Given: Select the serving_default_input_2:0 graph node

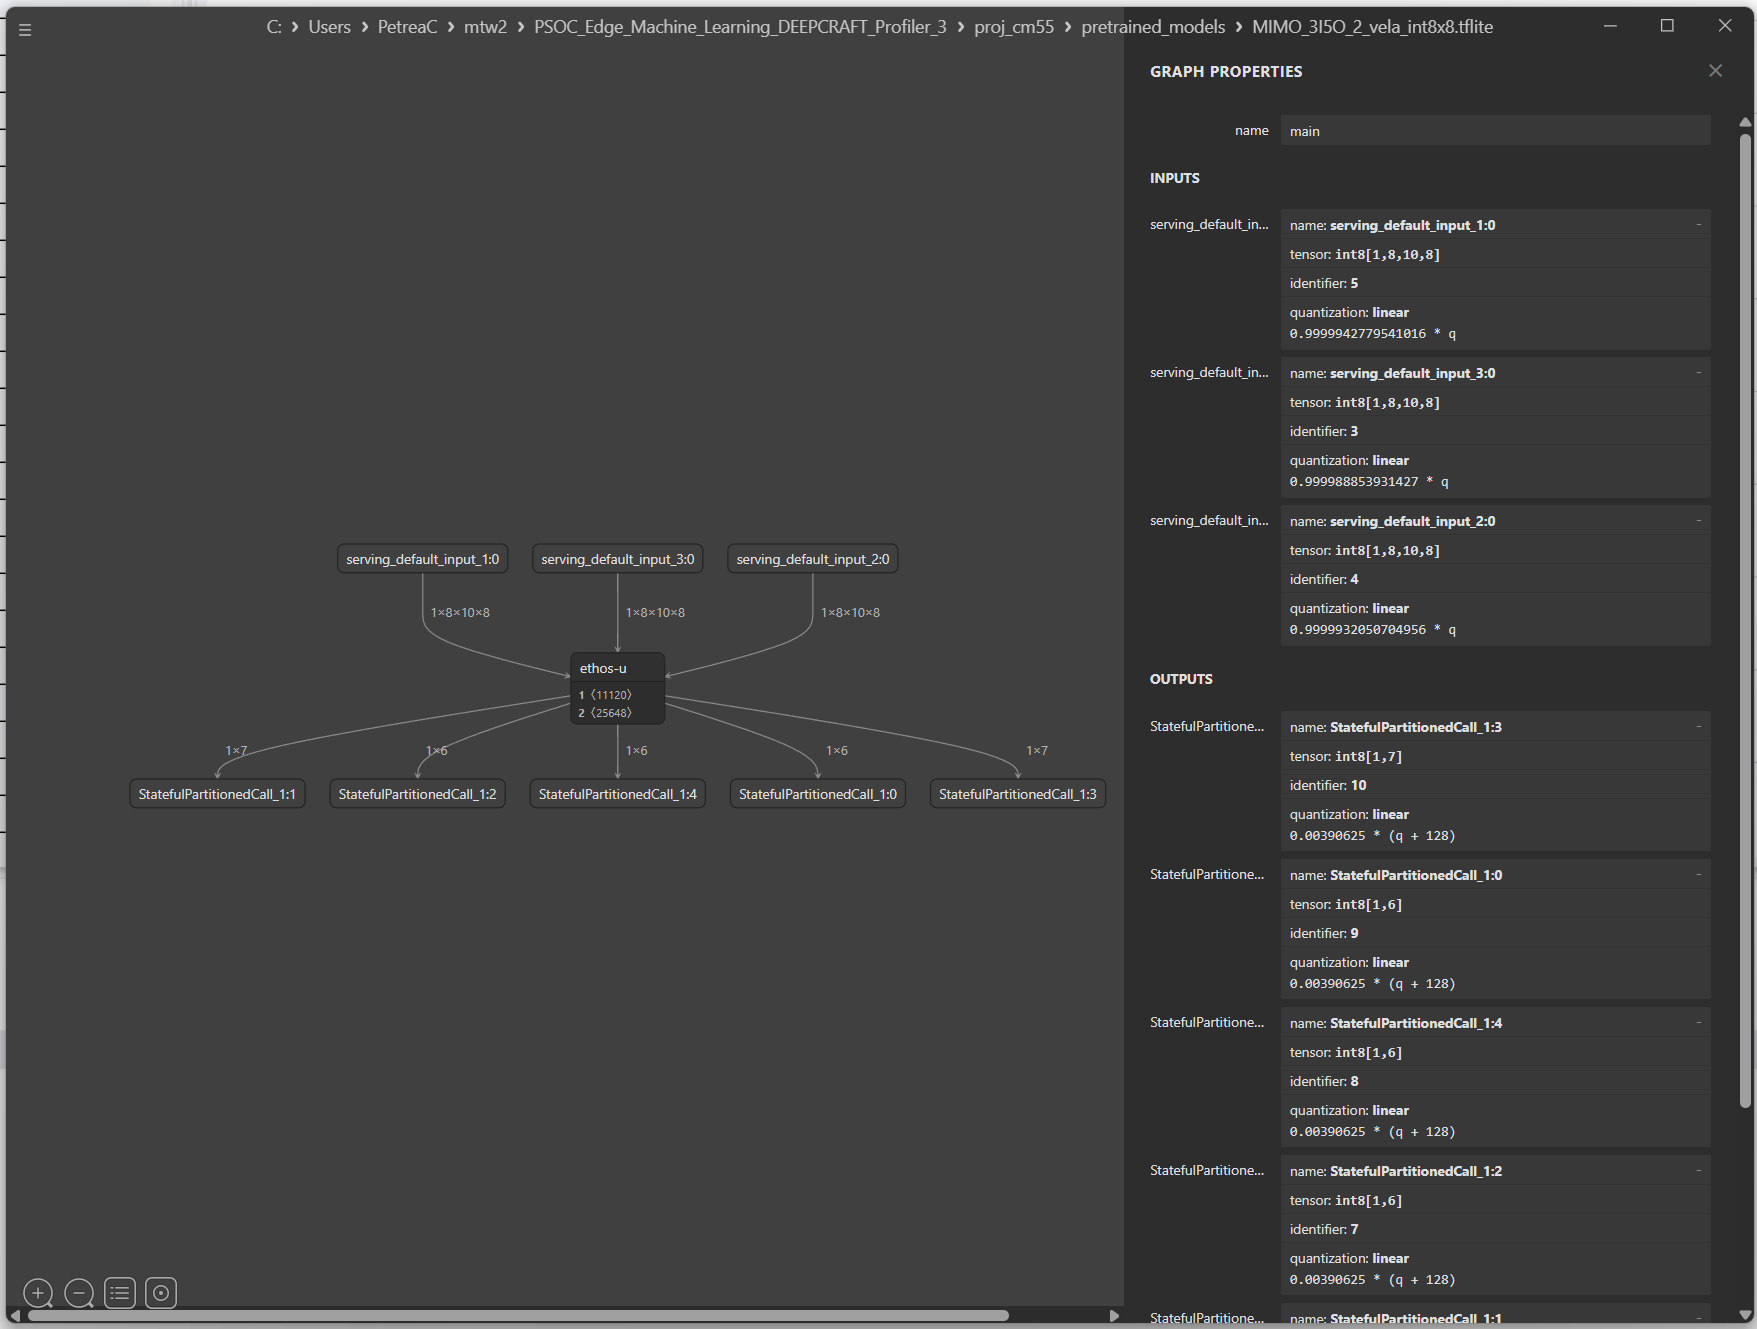Looking at the screenshot, I should (x=812, y=559).
